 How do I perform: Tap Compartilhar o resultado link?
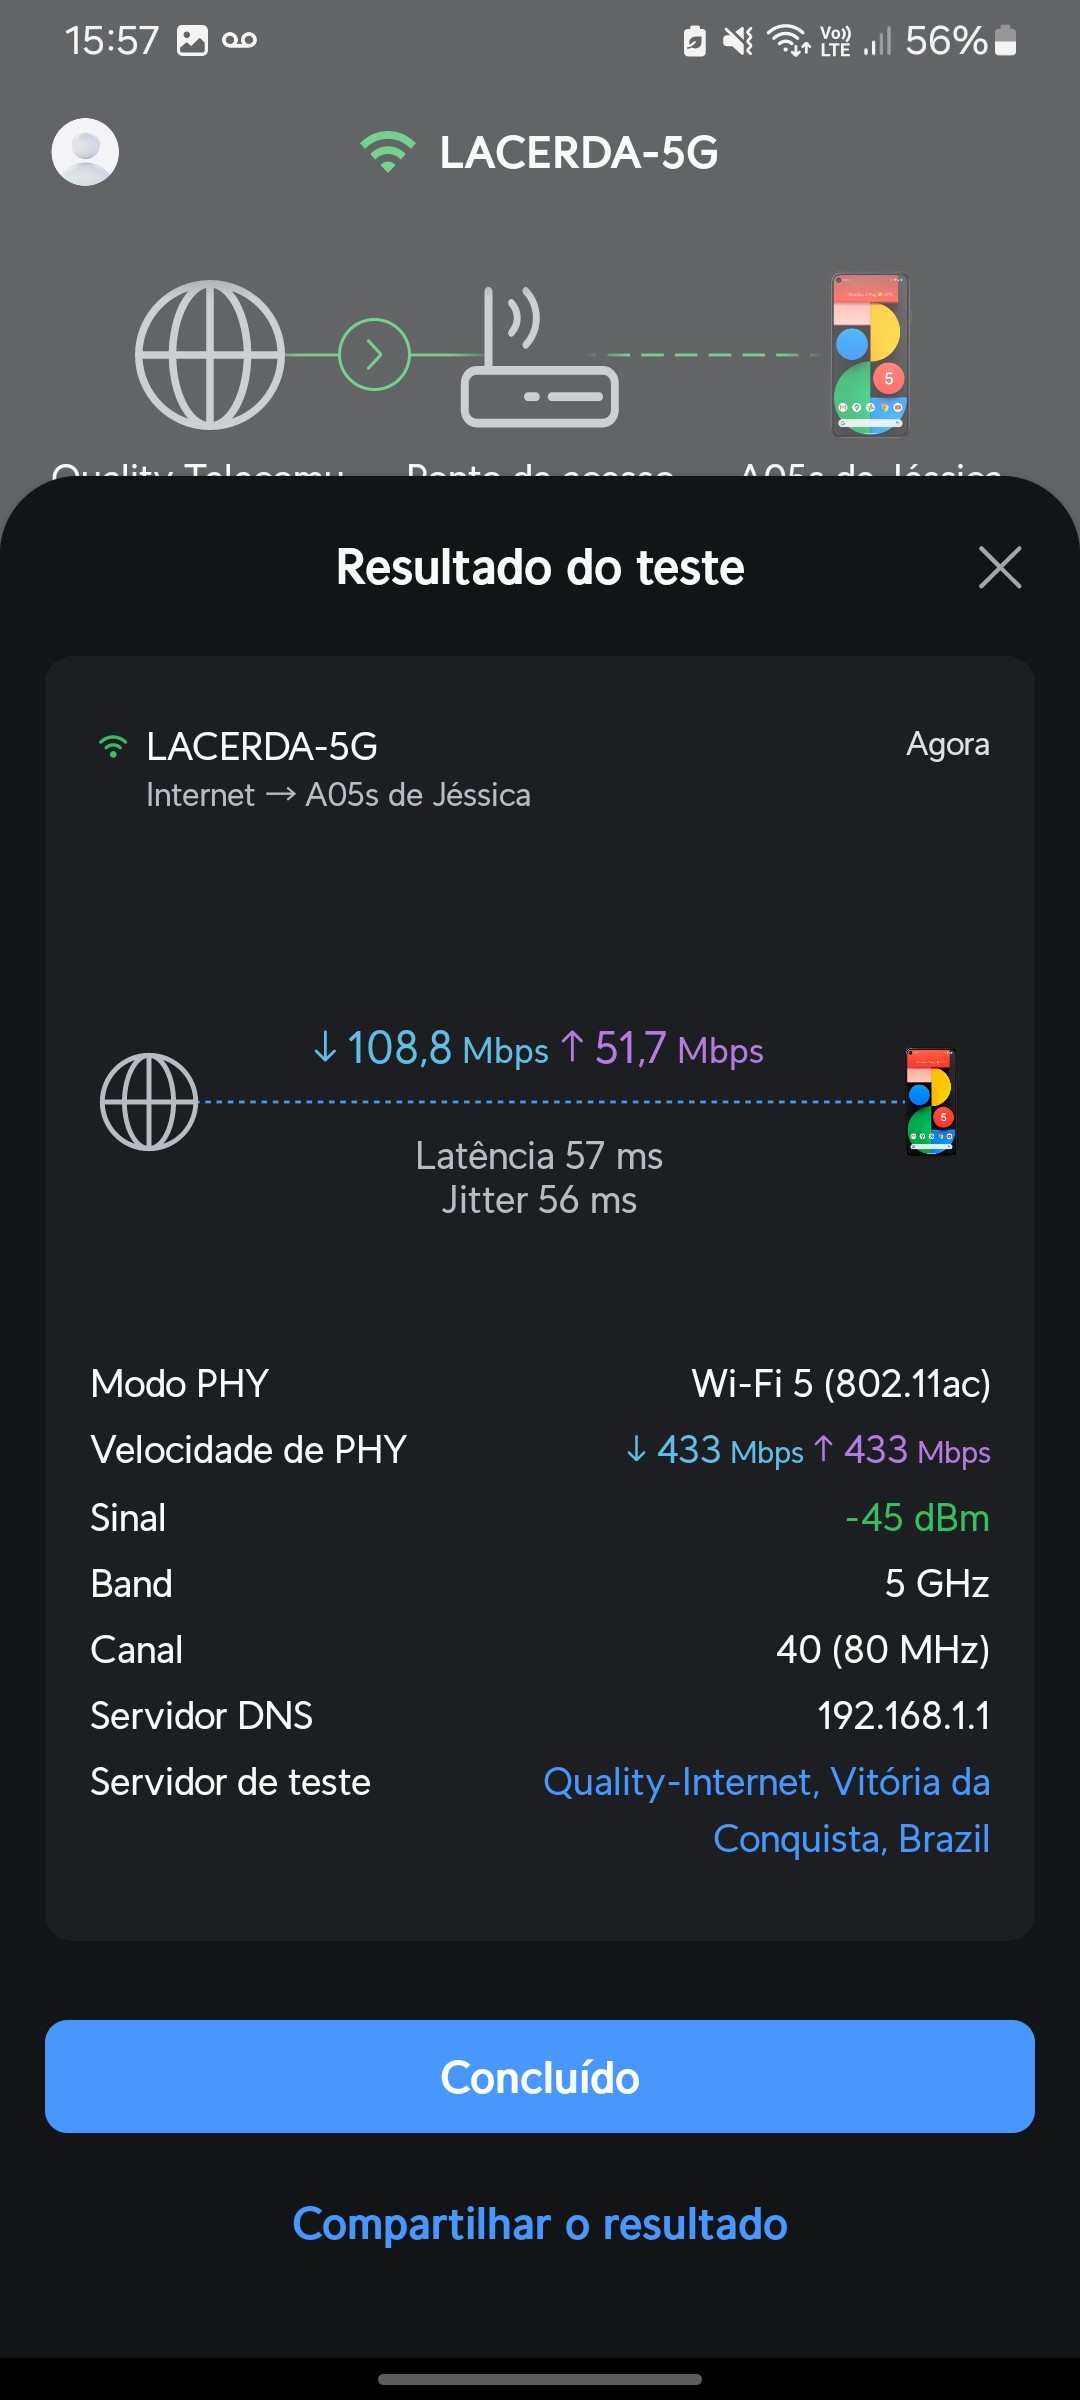(x=540, y=2224)
